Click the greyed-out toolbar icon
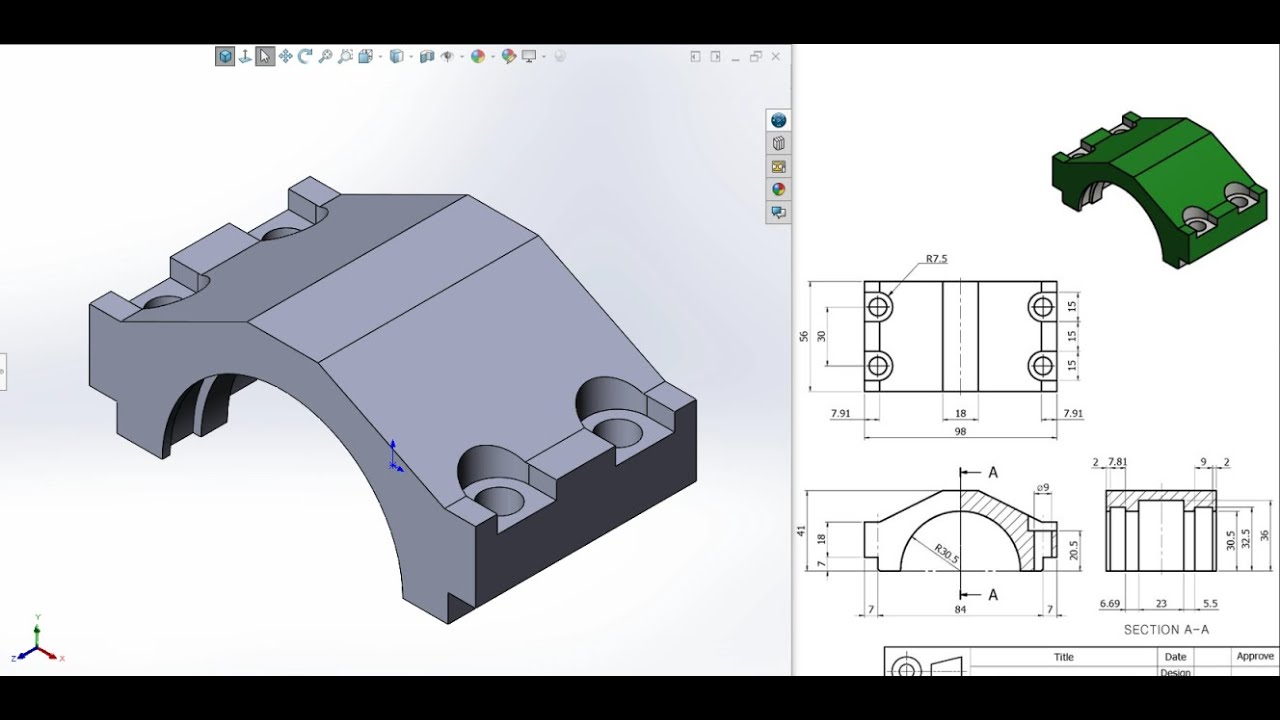This screenshot has height=720, width=1280. pos(560,56)
